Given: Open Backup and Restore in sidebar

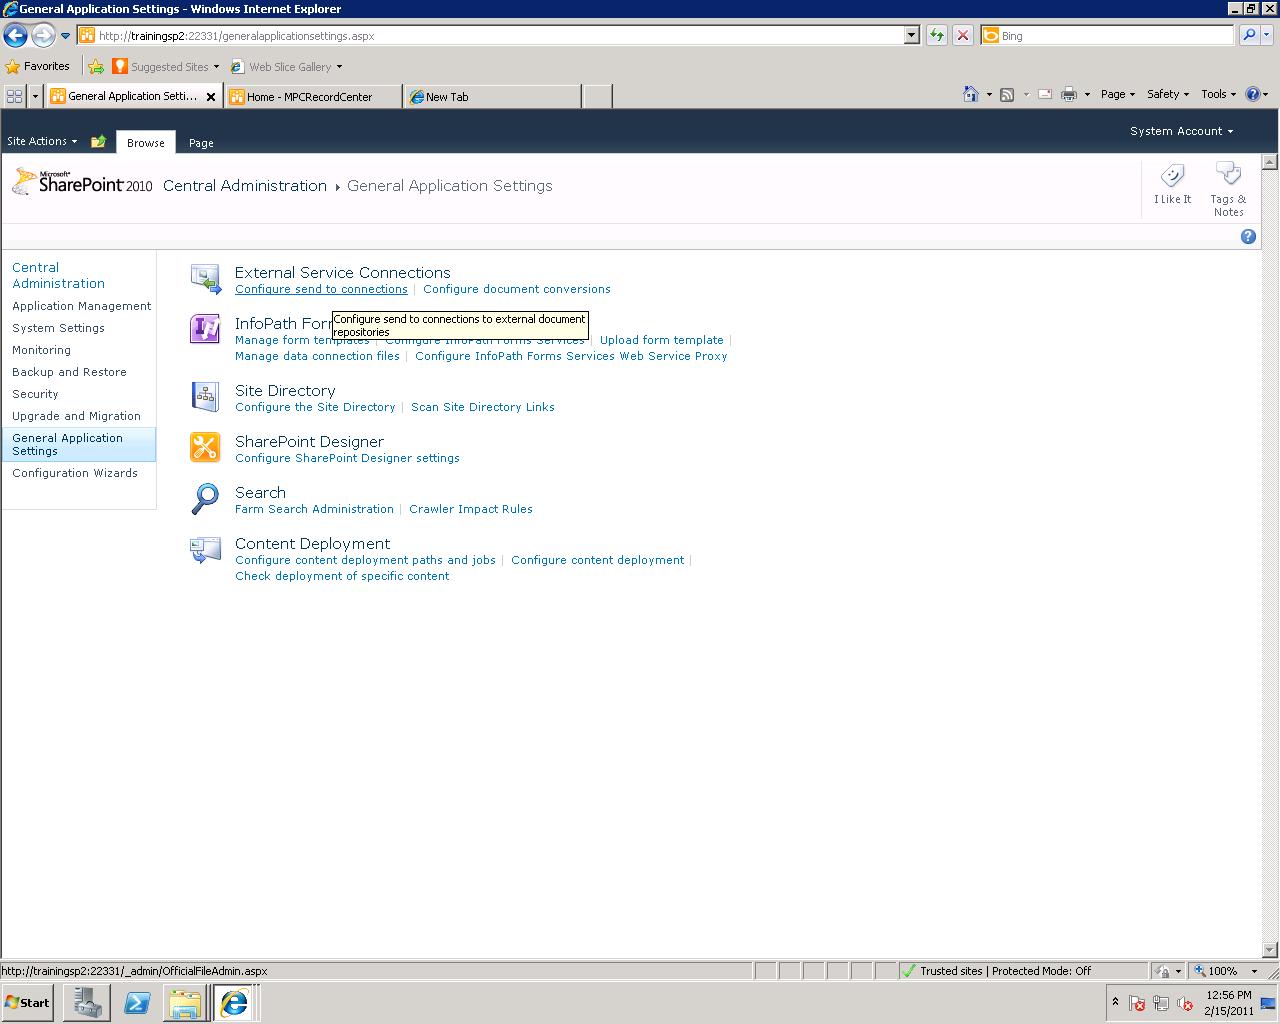Looking at the screenshot, I should 69,372.
